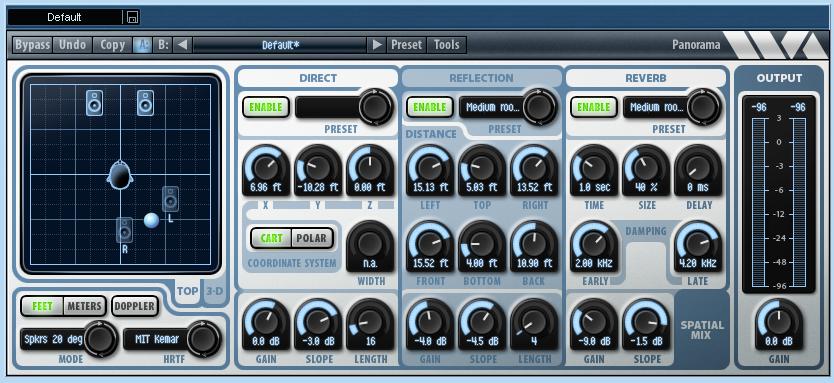Viewport: 834px width, 383px height.
Task: Click the Undo button
Action: (x=72, y=45)
